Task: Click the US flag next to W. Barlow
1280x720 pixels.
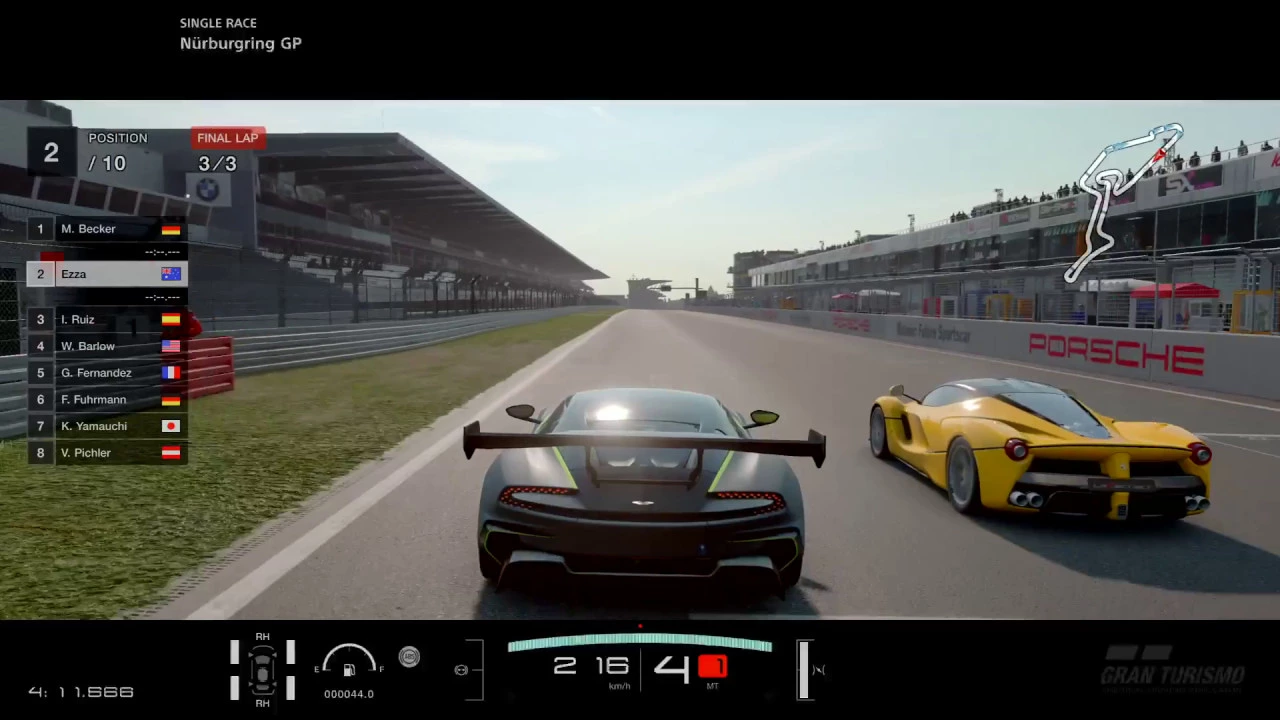Action: (x=171, y=346)
